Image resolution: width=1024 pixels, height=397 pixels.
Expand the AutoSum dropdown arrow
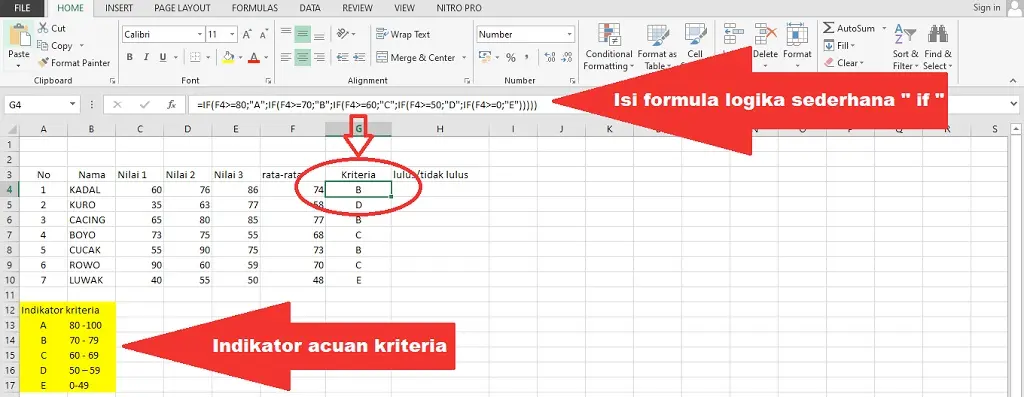[884, 28]
